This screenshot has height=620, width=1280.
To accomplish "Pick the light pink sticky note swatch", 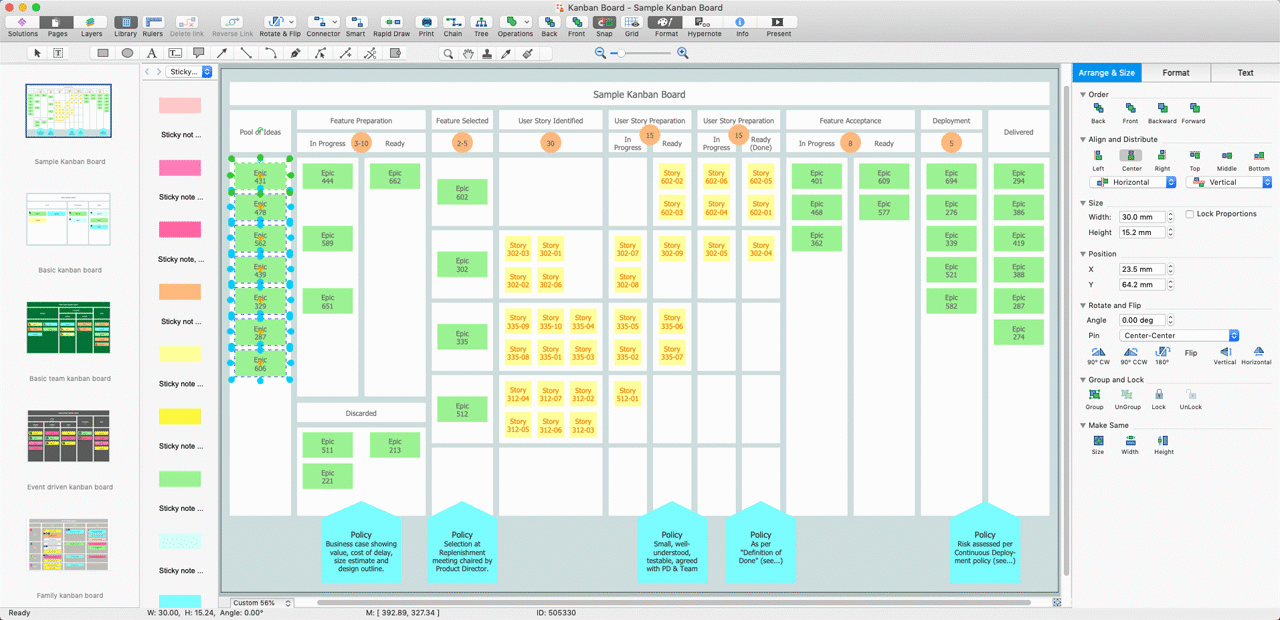I will 180,105.
